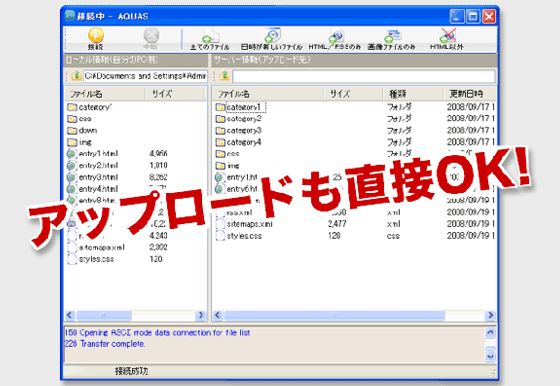
Task: Click server pane horizontal scrollbar thumb
Action: pos(335,315)
